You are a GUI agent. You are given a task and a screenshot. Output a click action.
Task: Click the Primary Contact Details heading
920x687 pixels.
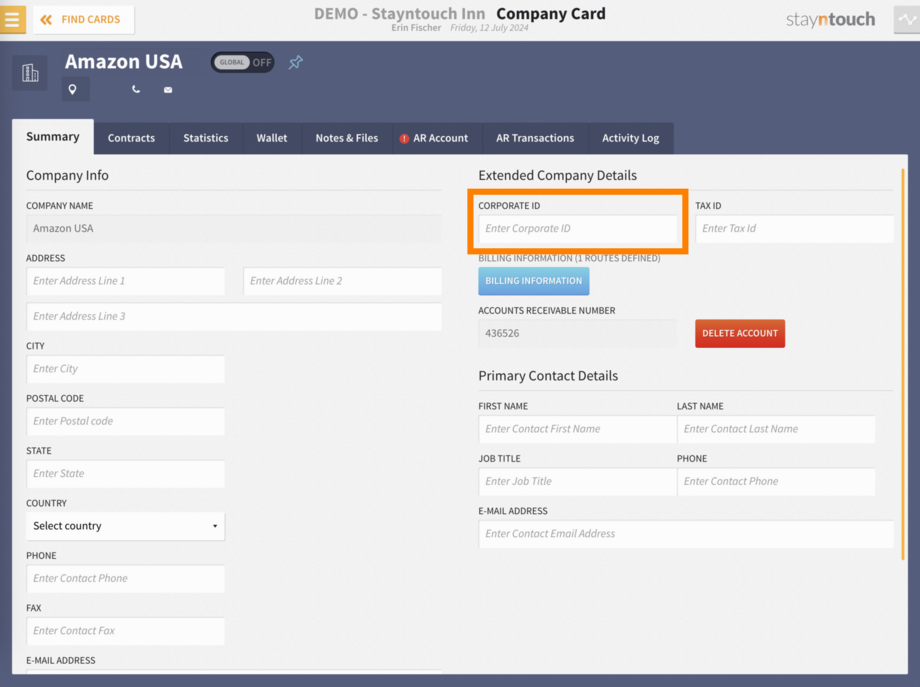point(548,376)
